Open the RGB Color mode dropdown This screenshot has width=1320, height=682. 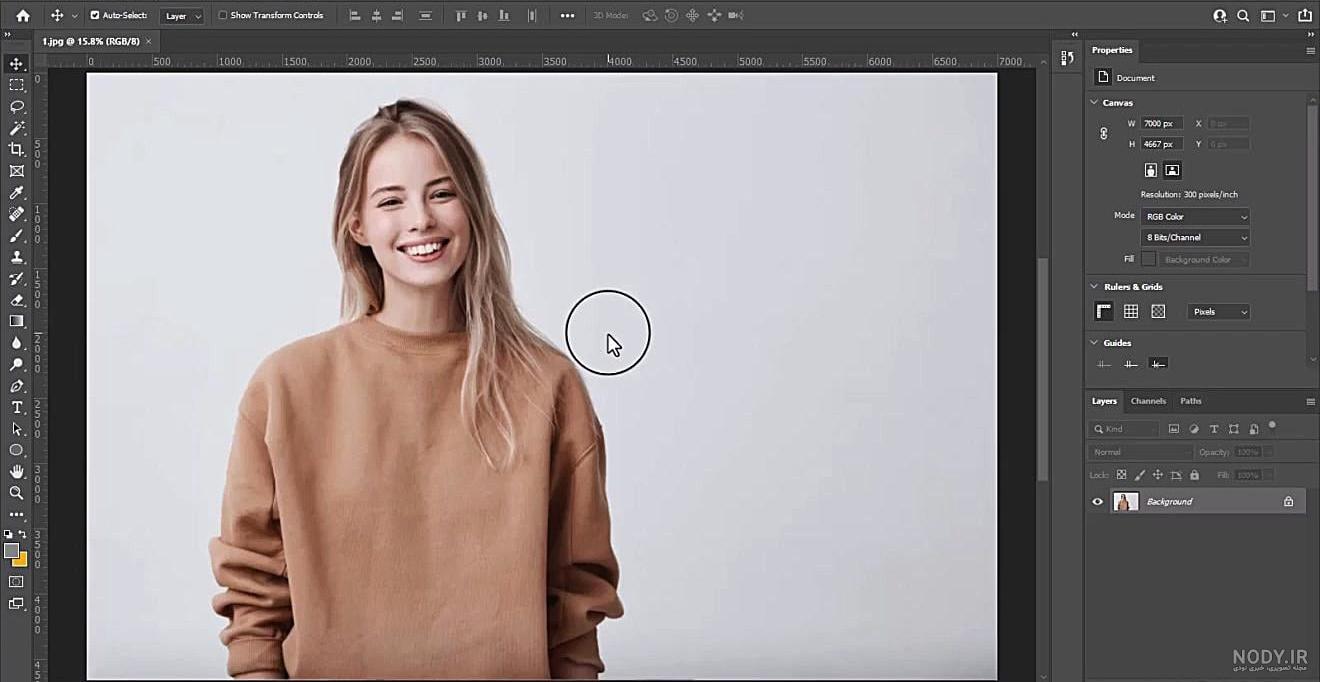coord(1195,216)
